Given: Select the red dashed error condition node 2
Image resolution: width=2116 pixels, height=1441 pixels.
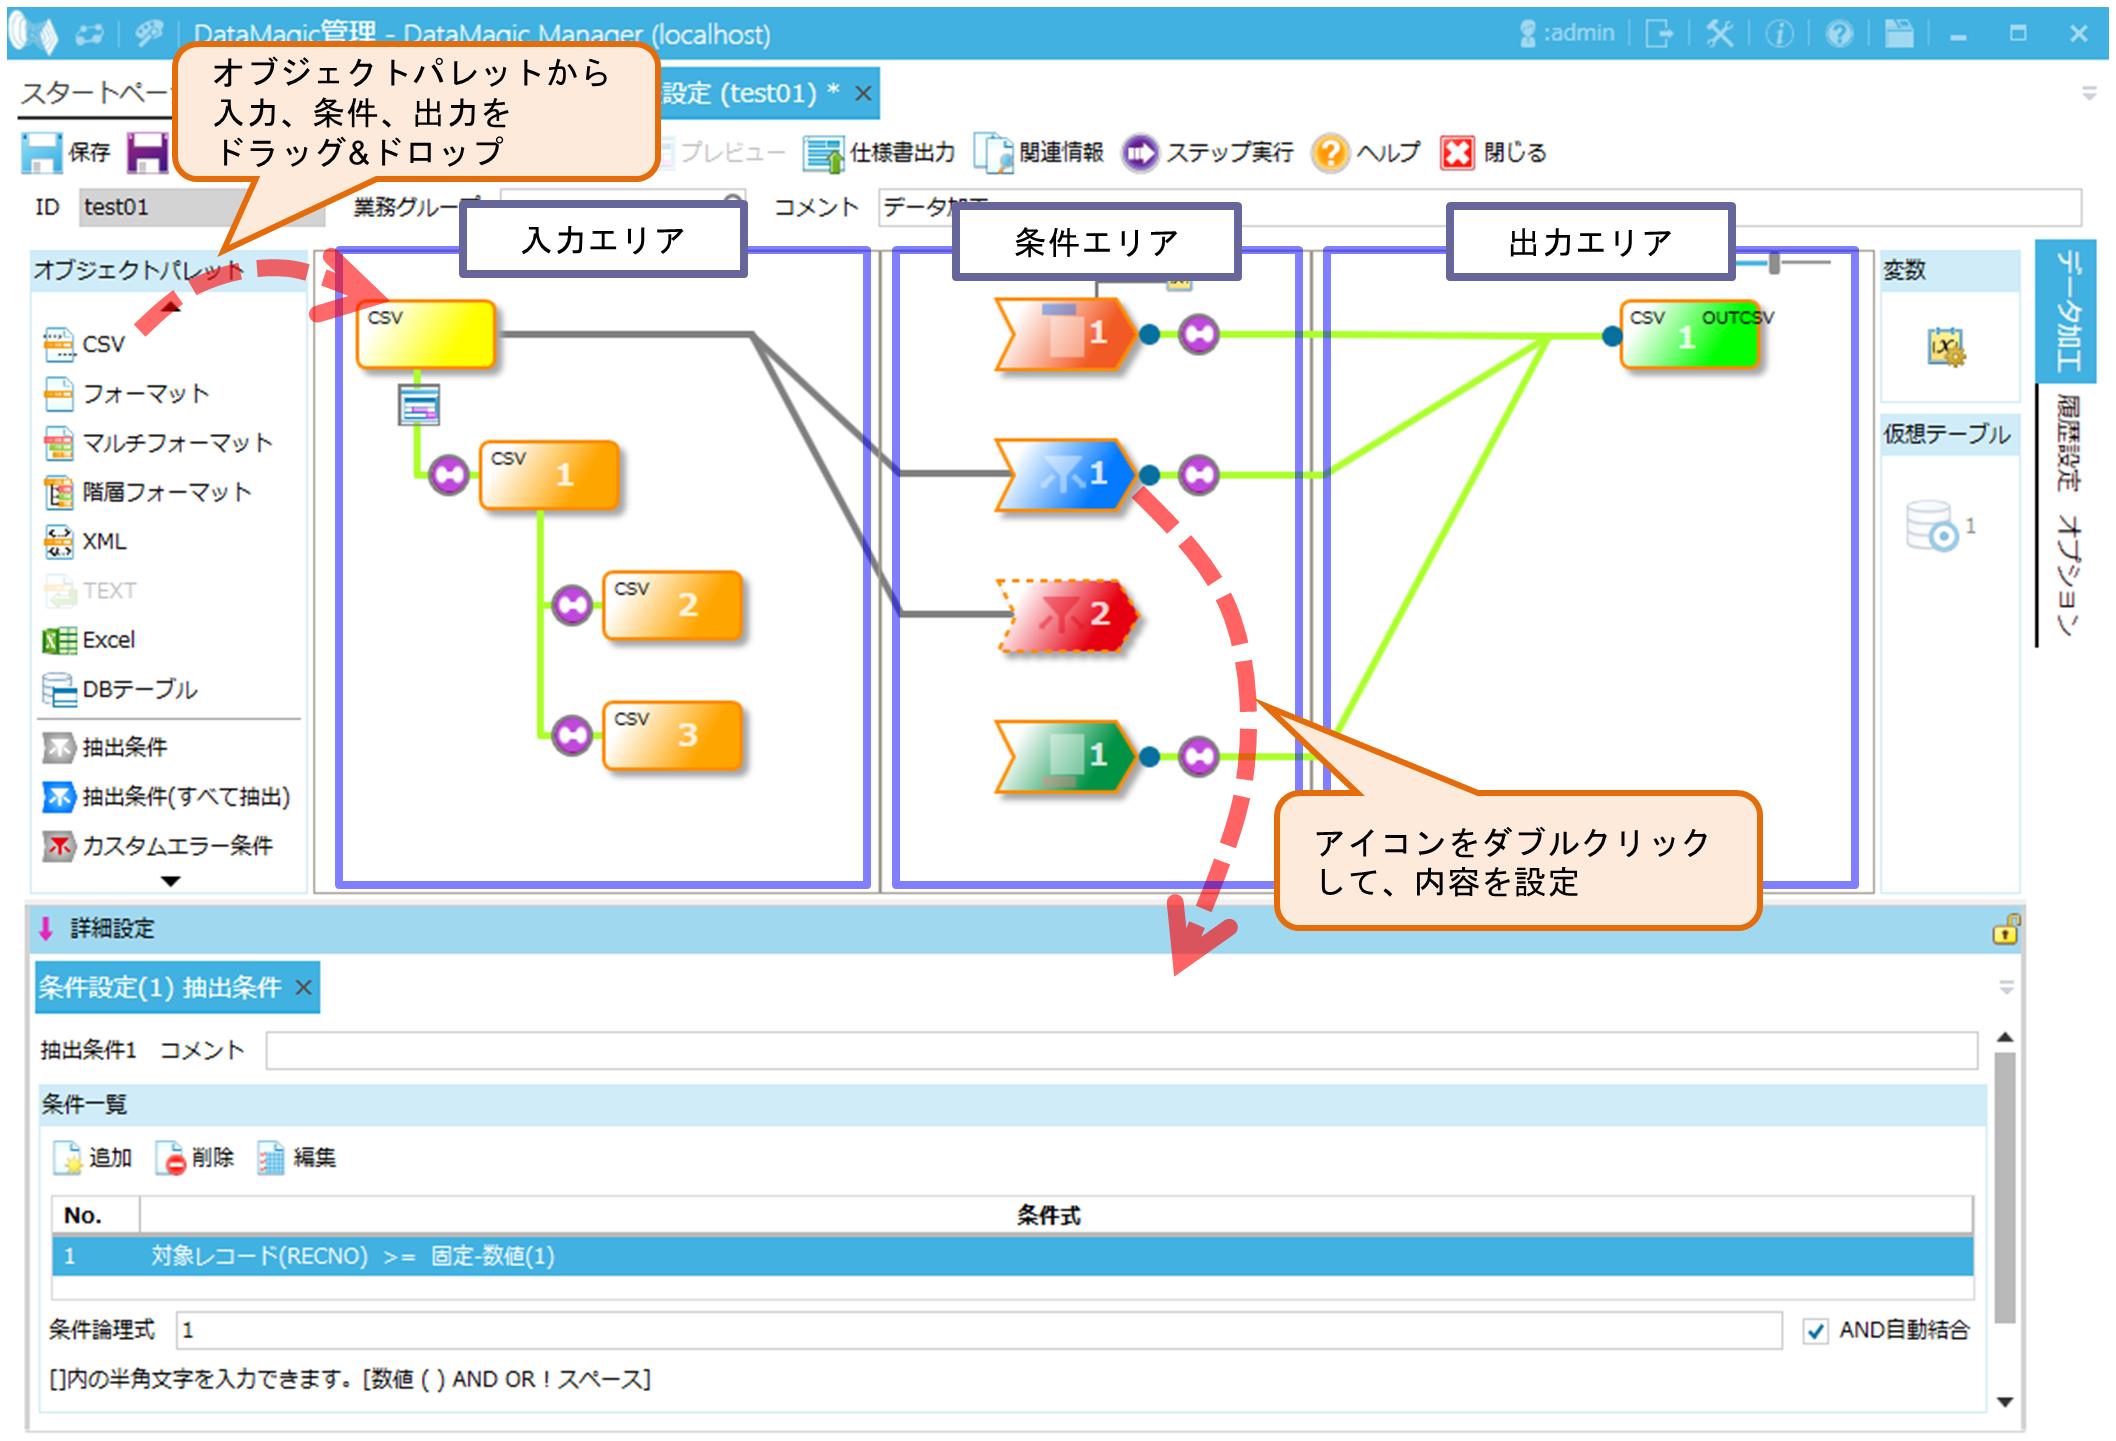Looking at the screenshot, I should point(1067,615).
